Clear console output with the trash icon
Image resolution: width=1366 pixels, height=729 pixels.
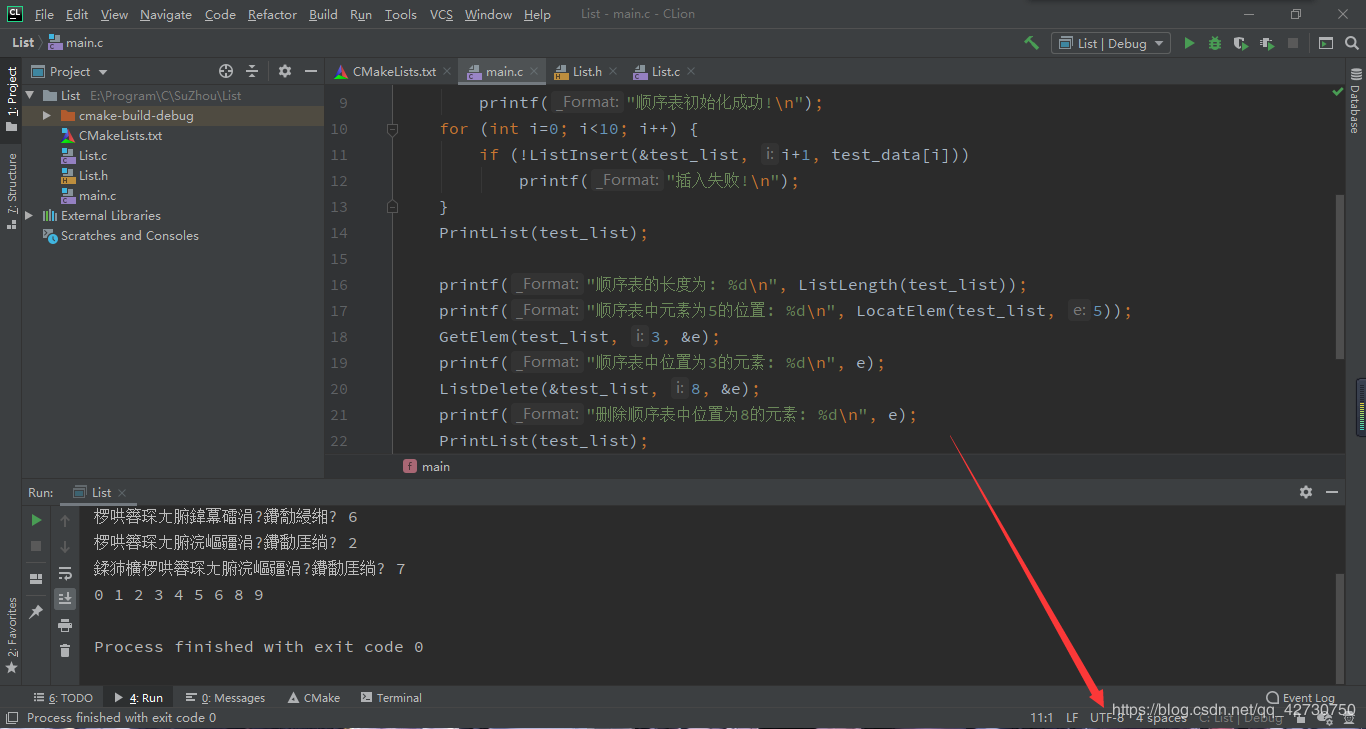click(65, 651)
